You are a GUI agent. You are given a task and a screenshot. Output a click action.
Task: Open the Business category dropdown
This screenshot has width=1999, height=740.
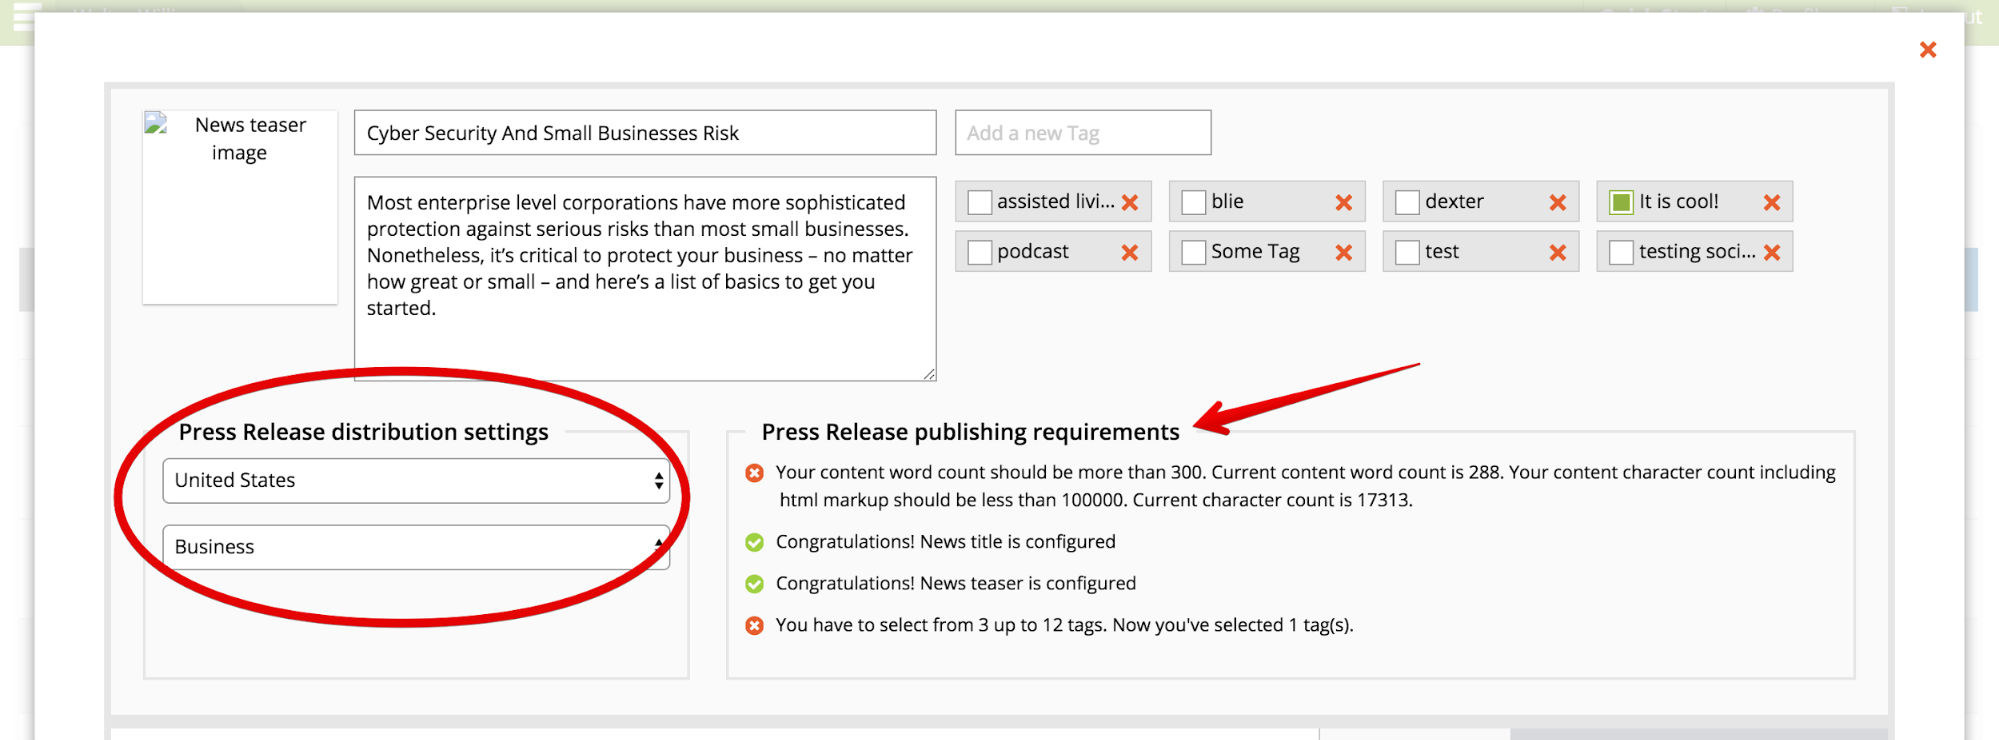416,547
